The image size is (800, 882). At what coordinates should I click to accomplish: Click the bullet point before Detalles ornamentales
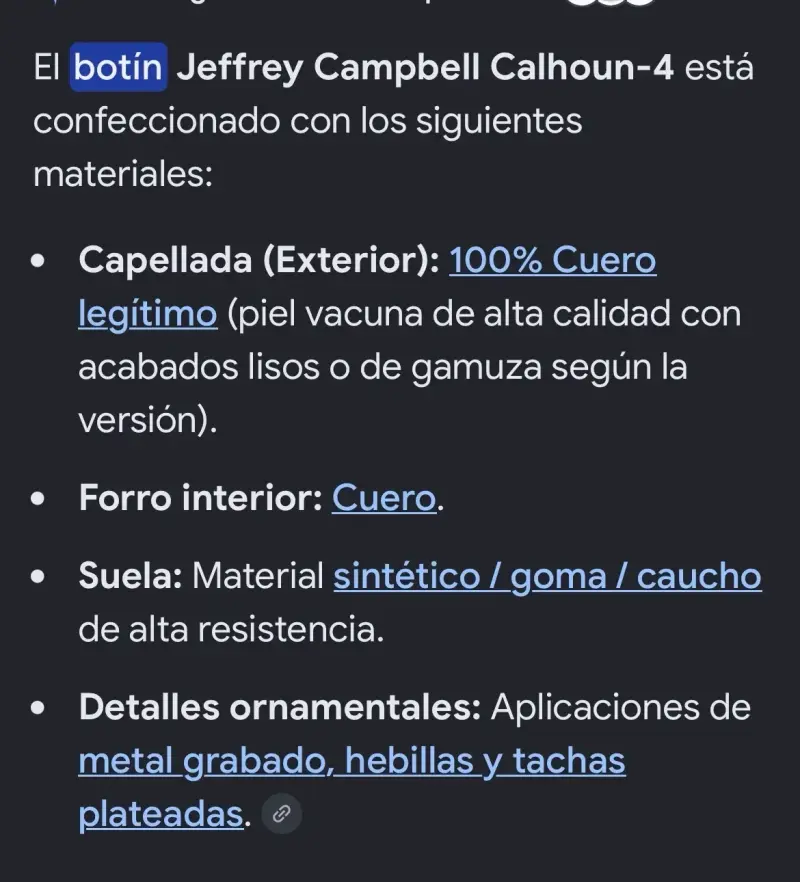coord(38,708)
